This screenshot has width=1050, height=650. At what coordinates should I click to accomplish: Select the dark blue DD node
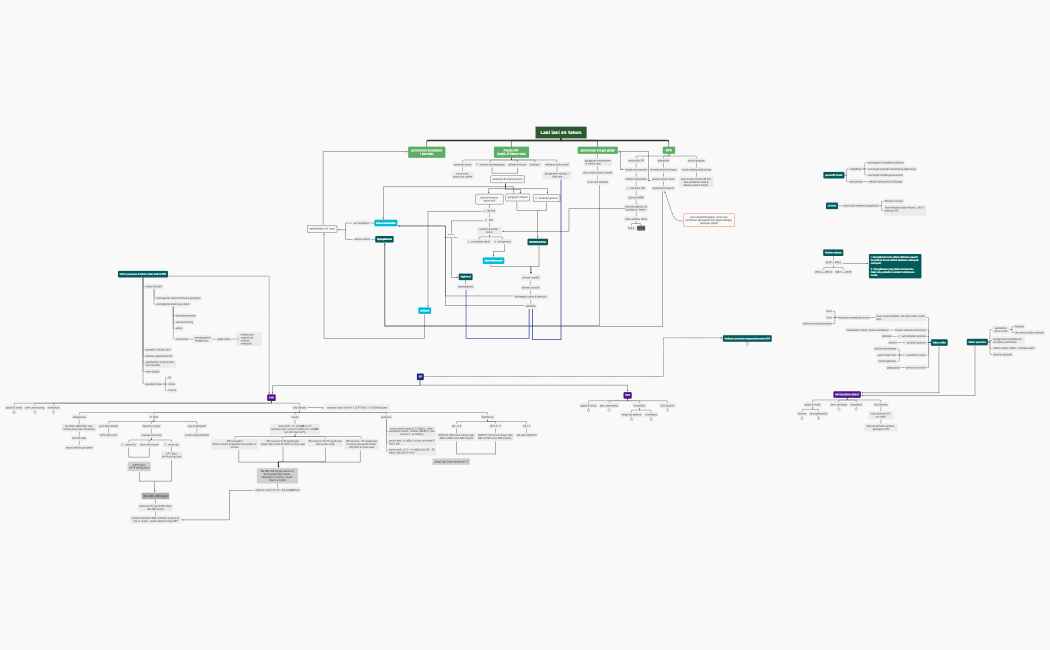[x=420, y=377]
